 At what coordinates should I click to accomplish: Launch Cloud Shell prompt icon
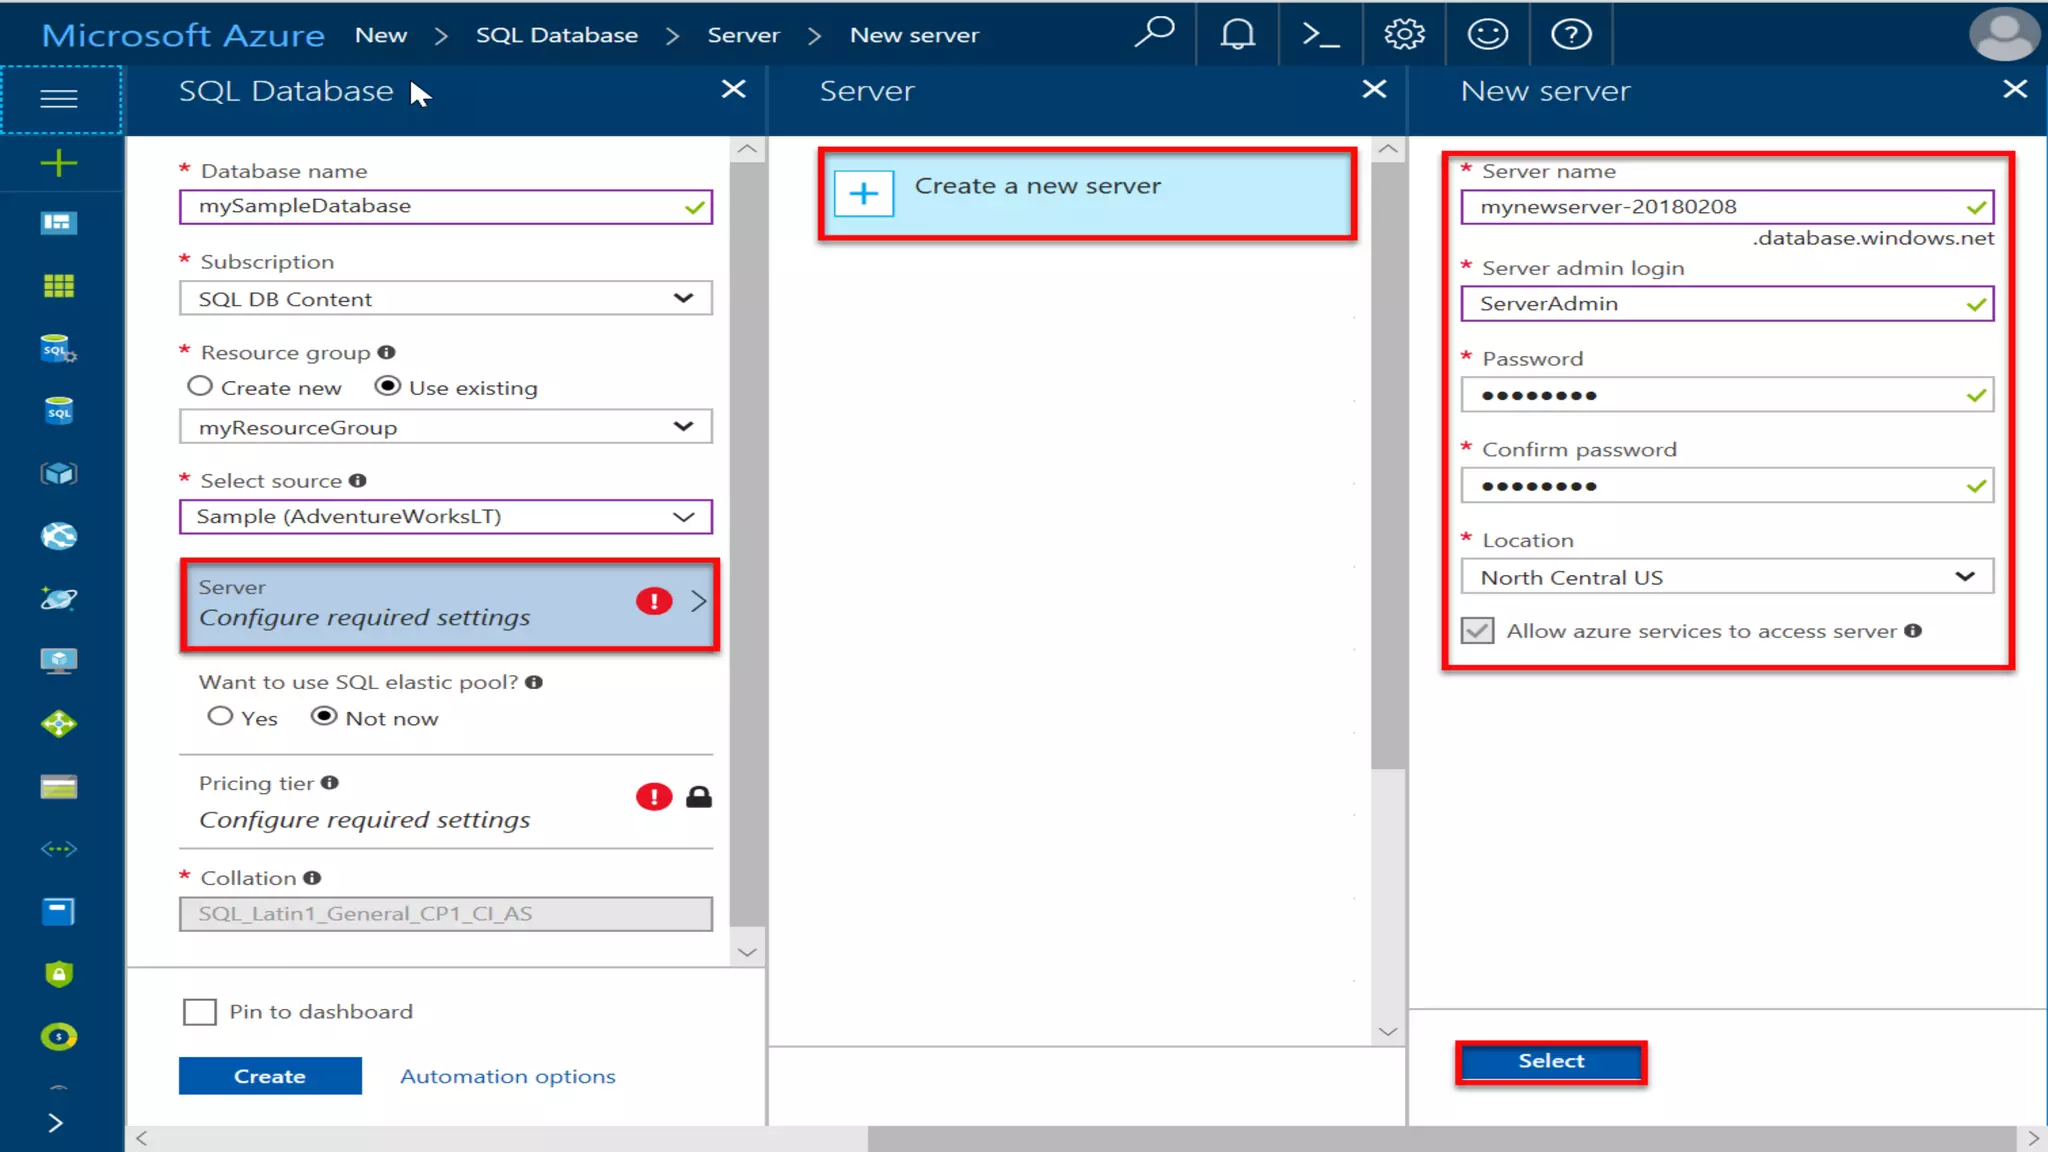click(1320, 34)
